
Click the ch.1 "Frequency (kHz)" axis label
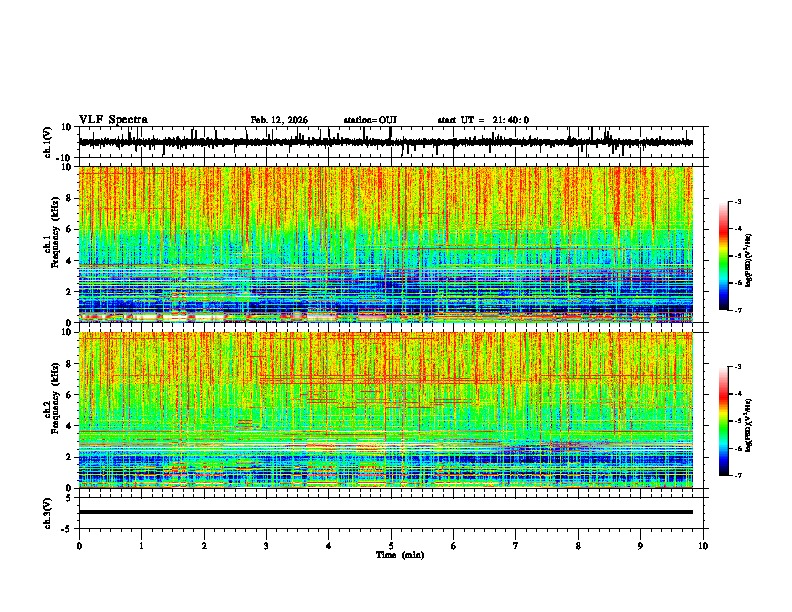point(55,233)
